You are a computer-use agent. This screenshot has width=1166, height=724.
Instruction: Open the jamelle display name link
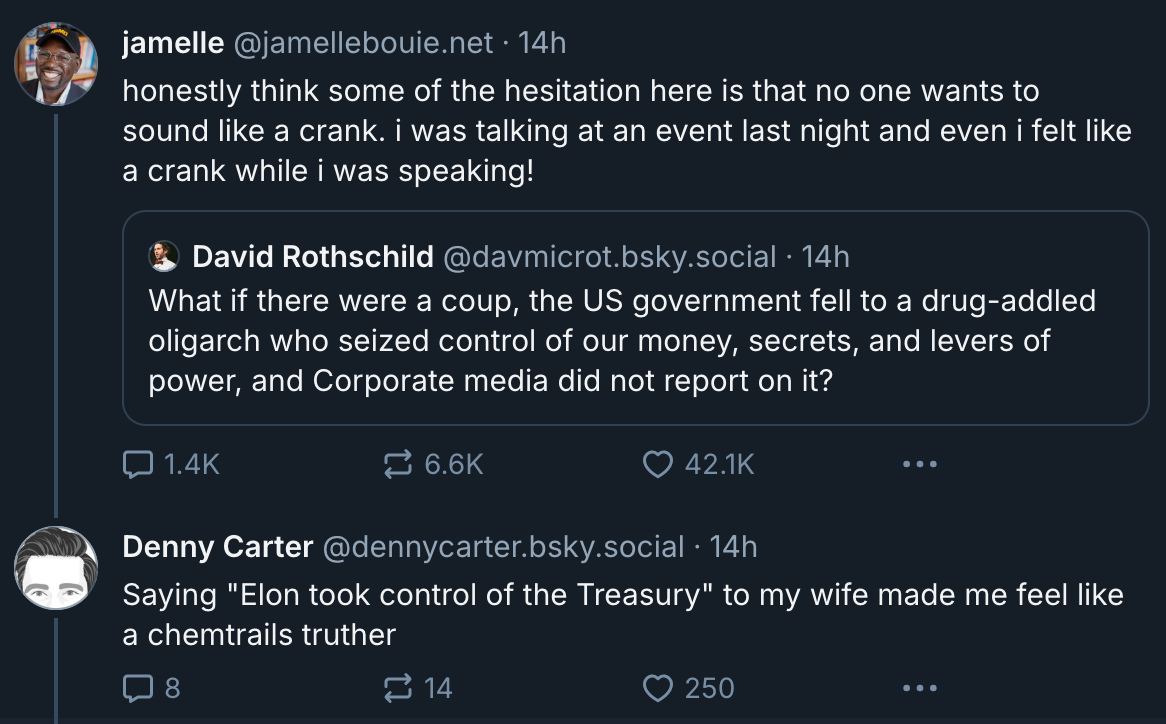tap(172, 43)
